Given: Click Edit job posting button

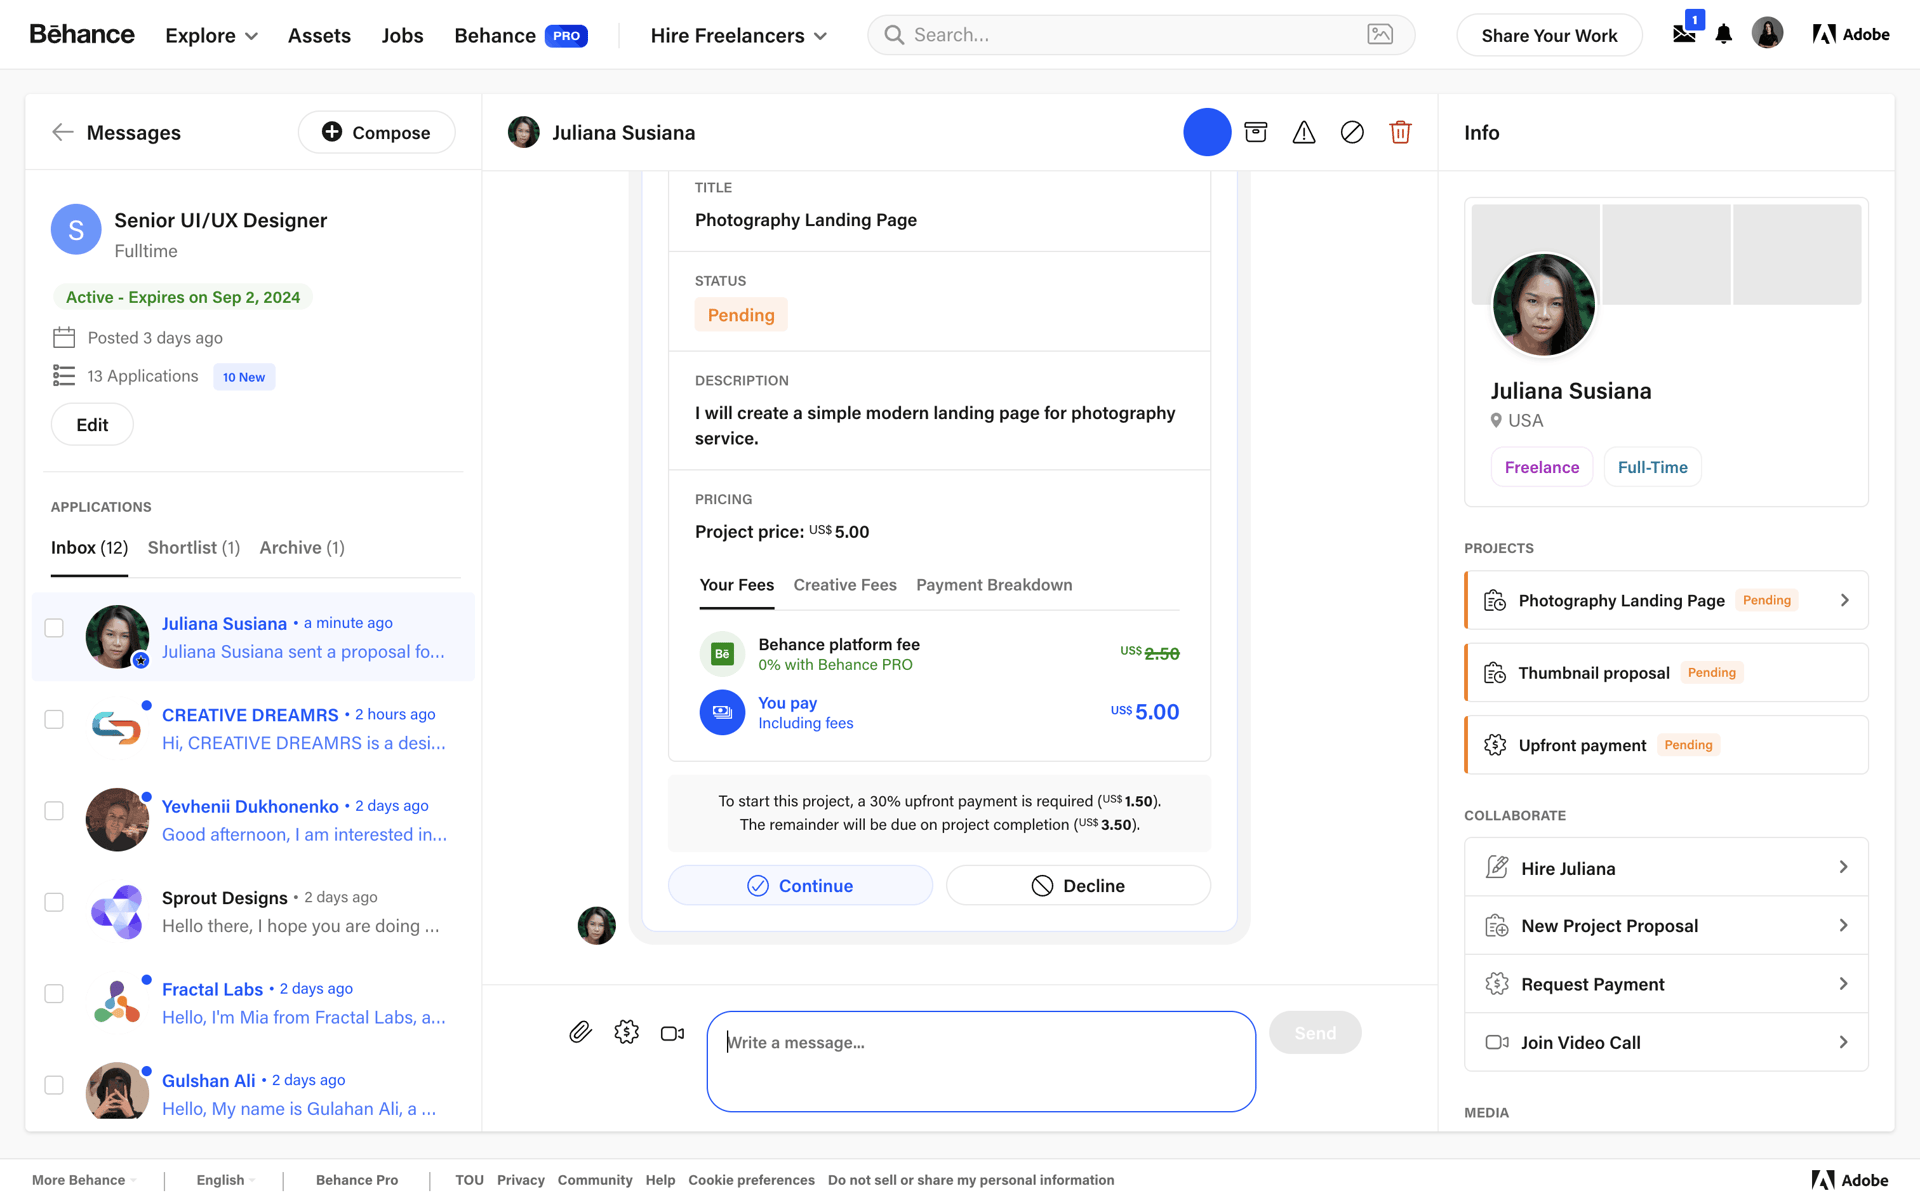Looking at the screenshot, I should pos(92,425).
